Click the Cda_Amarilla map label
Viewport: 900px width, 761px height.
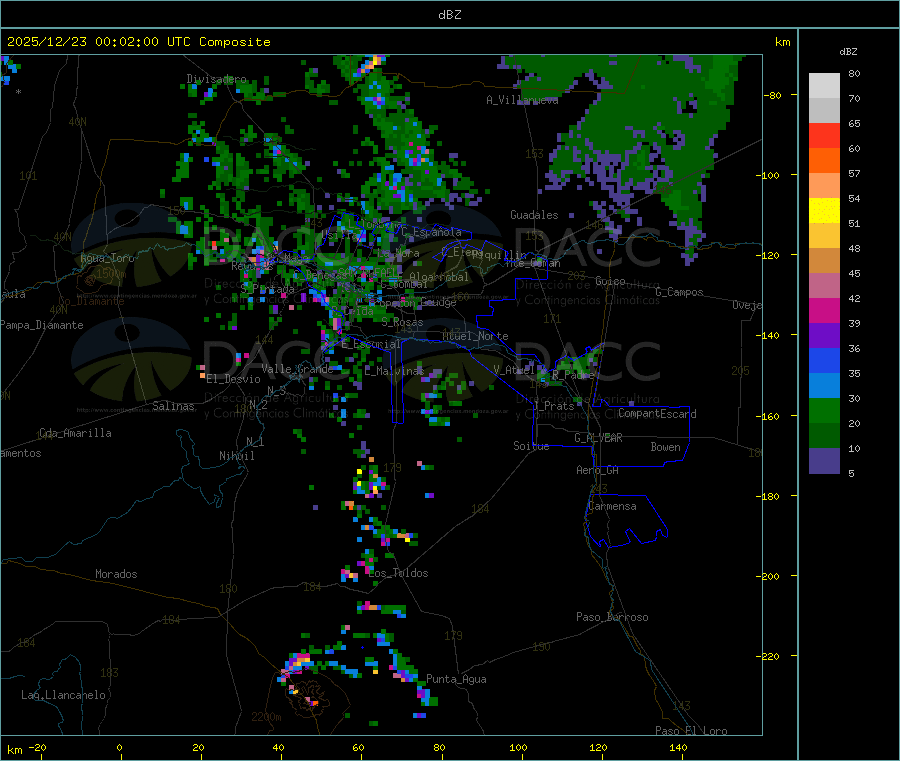75,433
